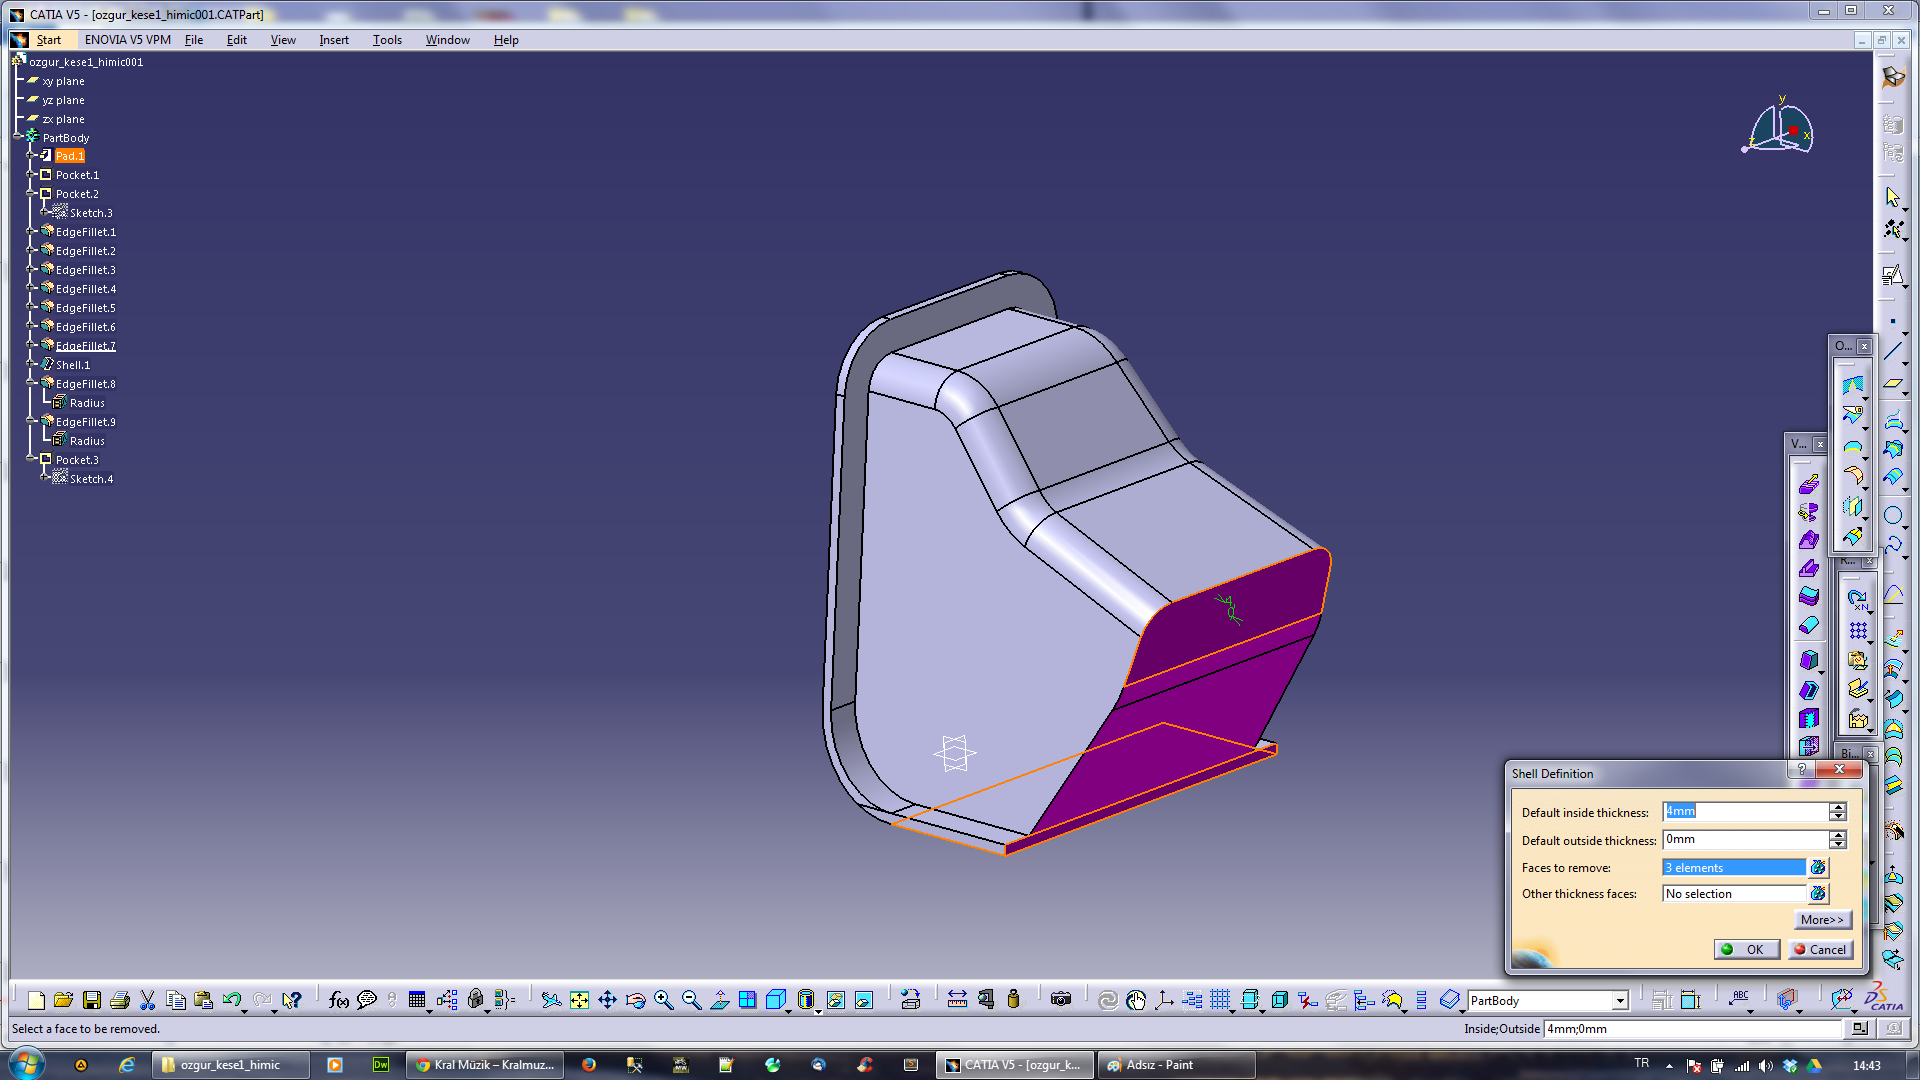1920x1080 pixels.
Task: Switch to Paint in Windows taskbar
Action: click(x=1159, y=1065)
